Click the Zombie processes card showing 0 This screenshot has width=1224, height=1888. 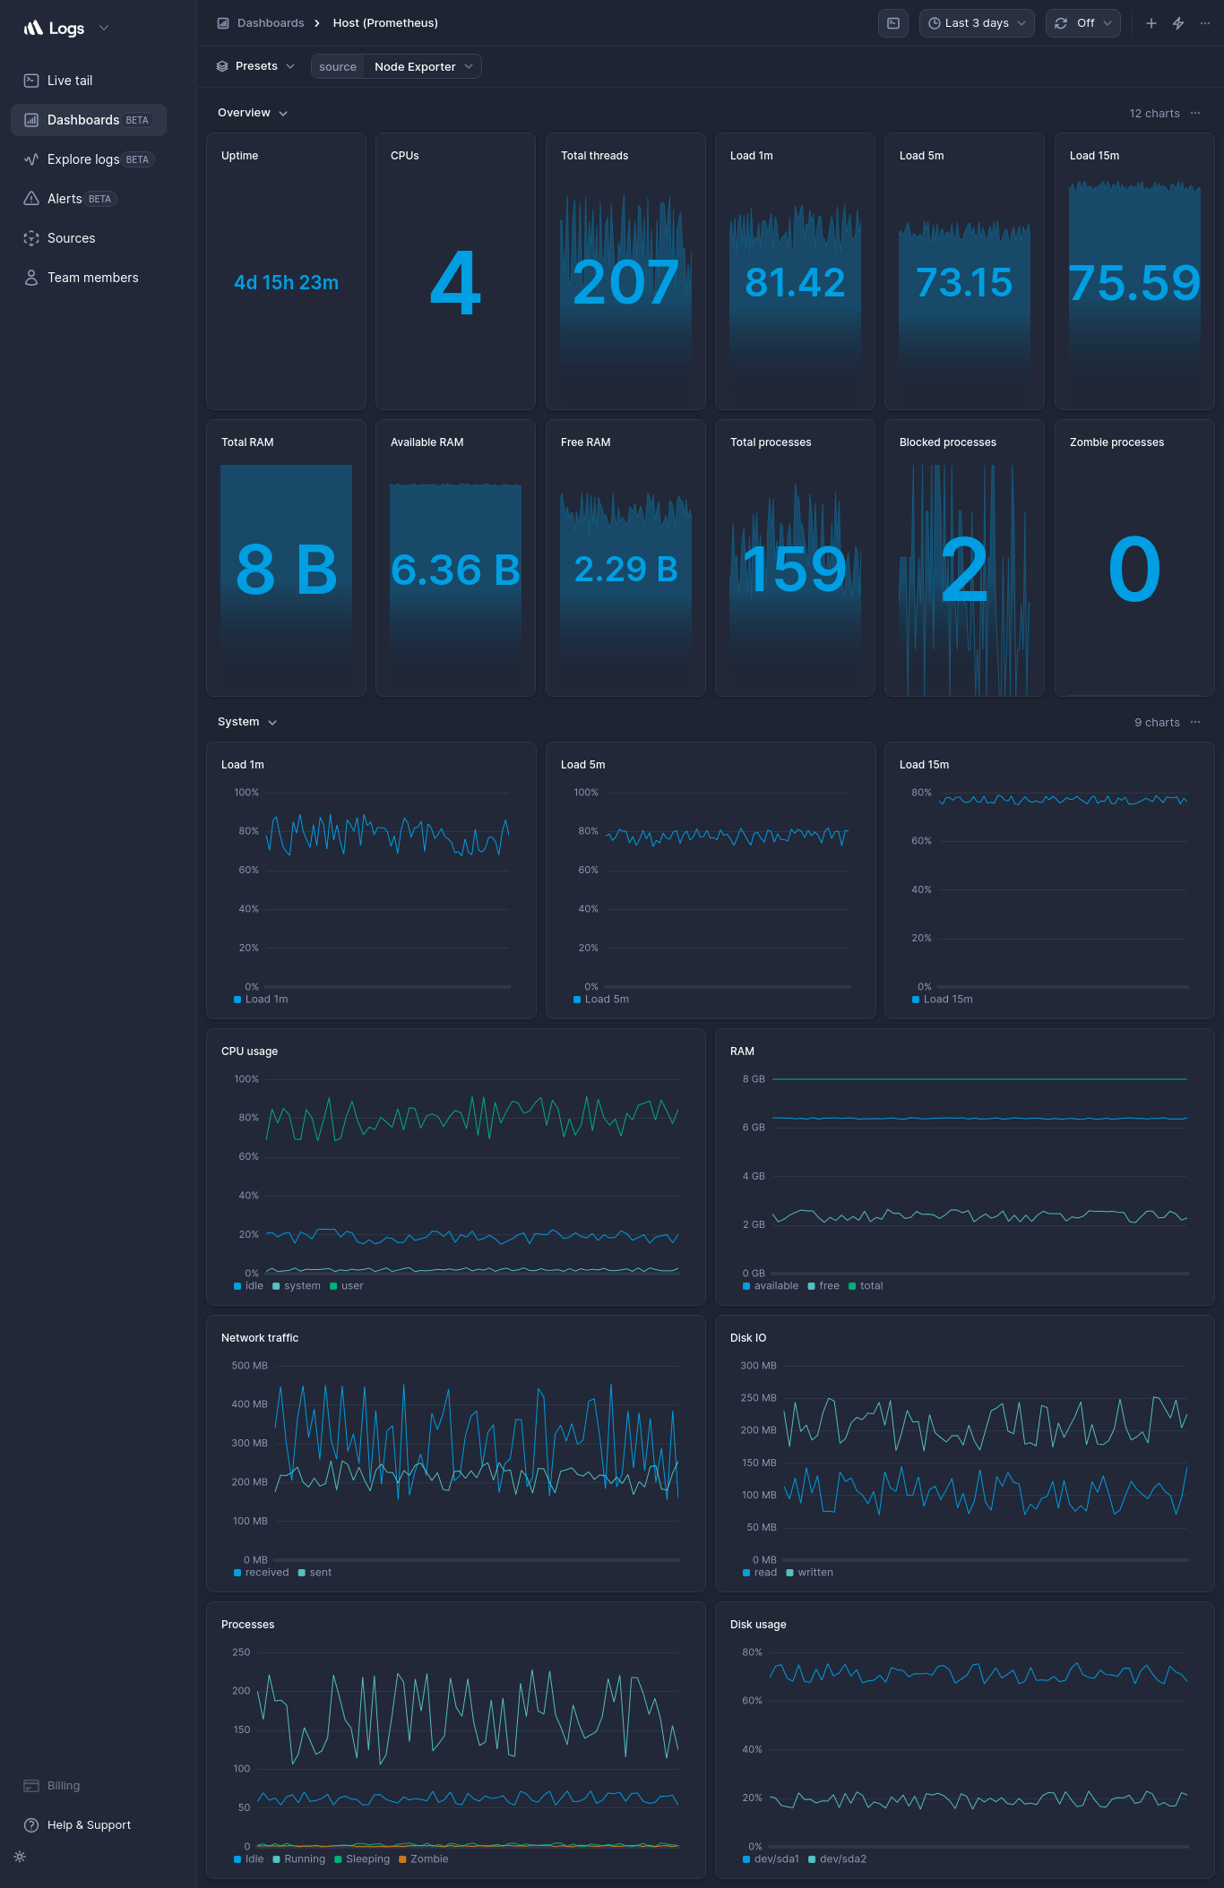coord(1134,558)
